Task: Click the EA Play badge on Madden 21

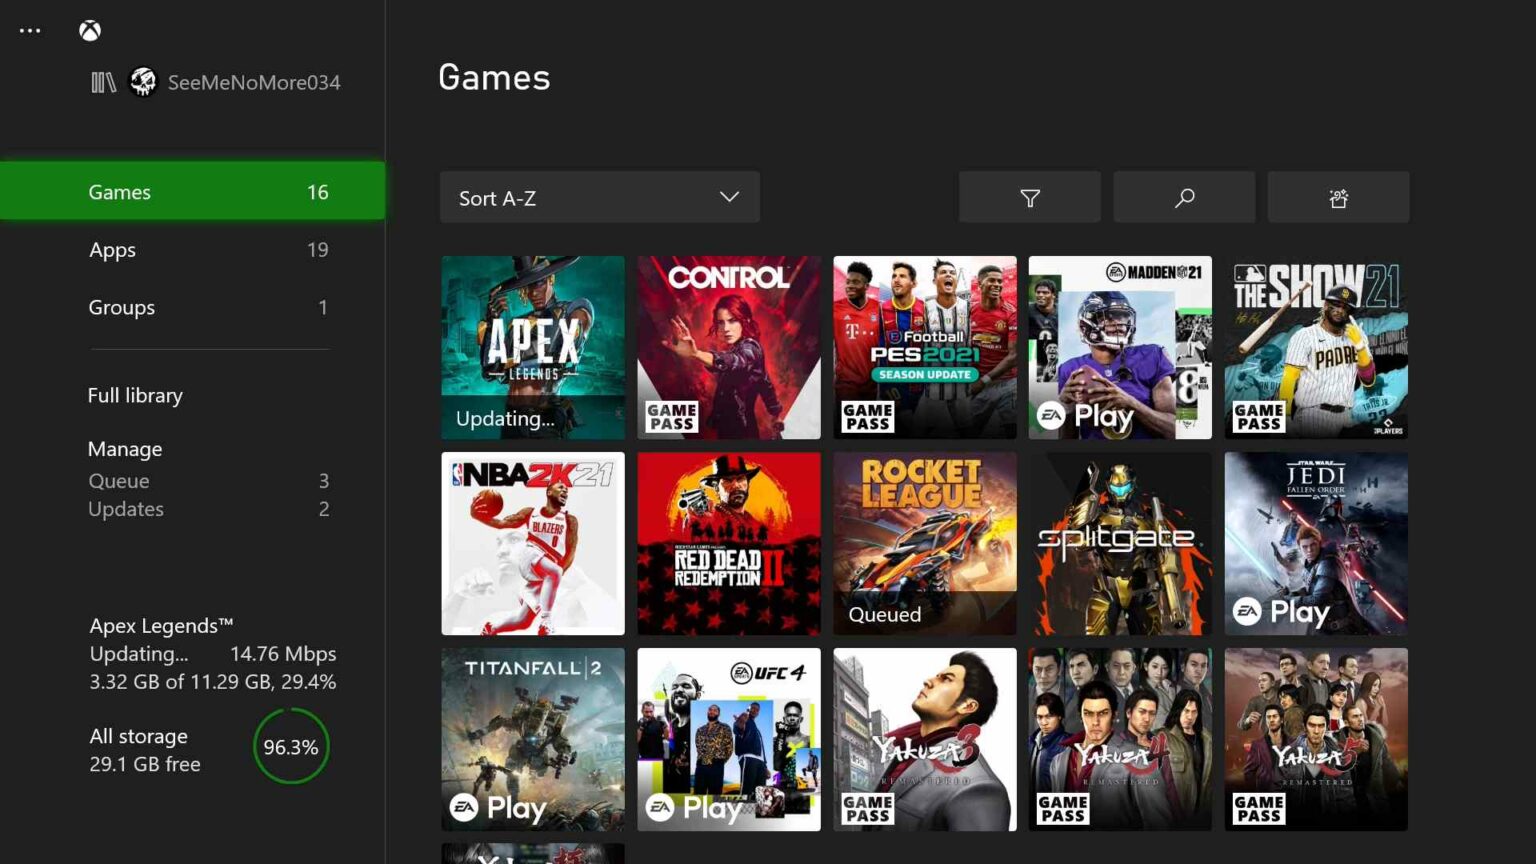Action: click(x=1071, y=415)
